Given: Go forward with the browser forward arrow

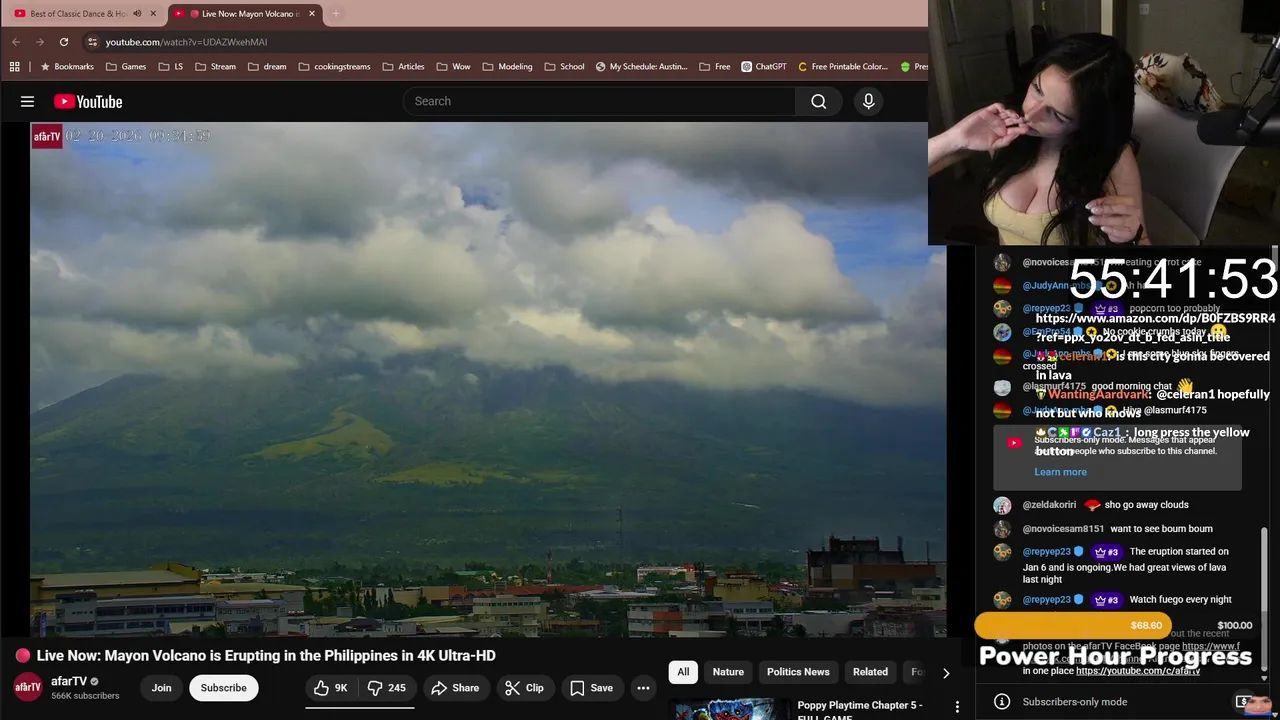Looking at the screenshot, I should point(39,42).
